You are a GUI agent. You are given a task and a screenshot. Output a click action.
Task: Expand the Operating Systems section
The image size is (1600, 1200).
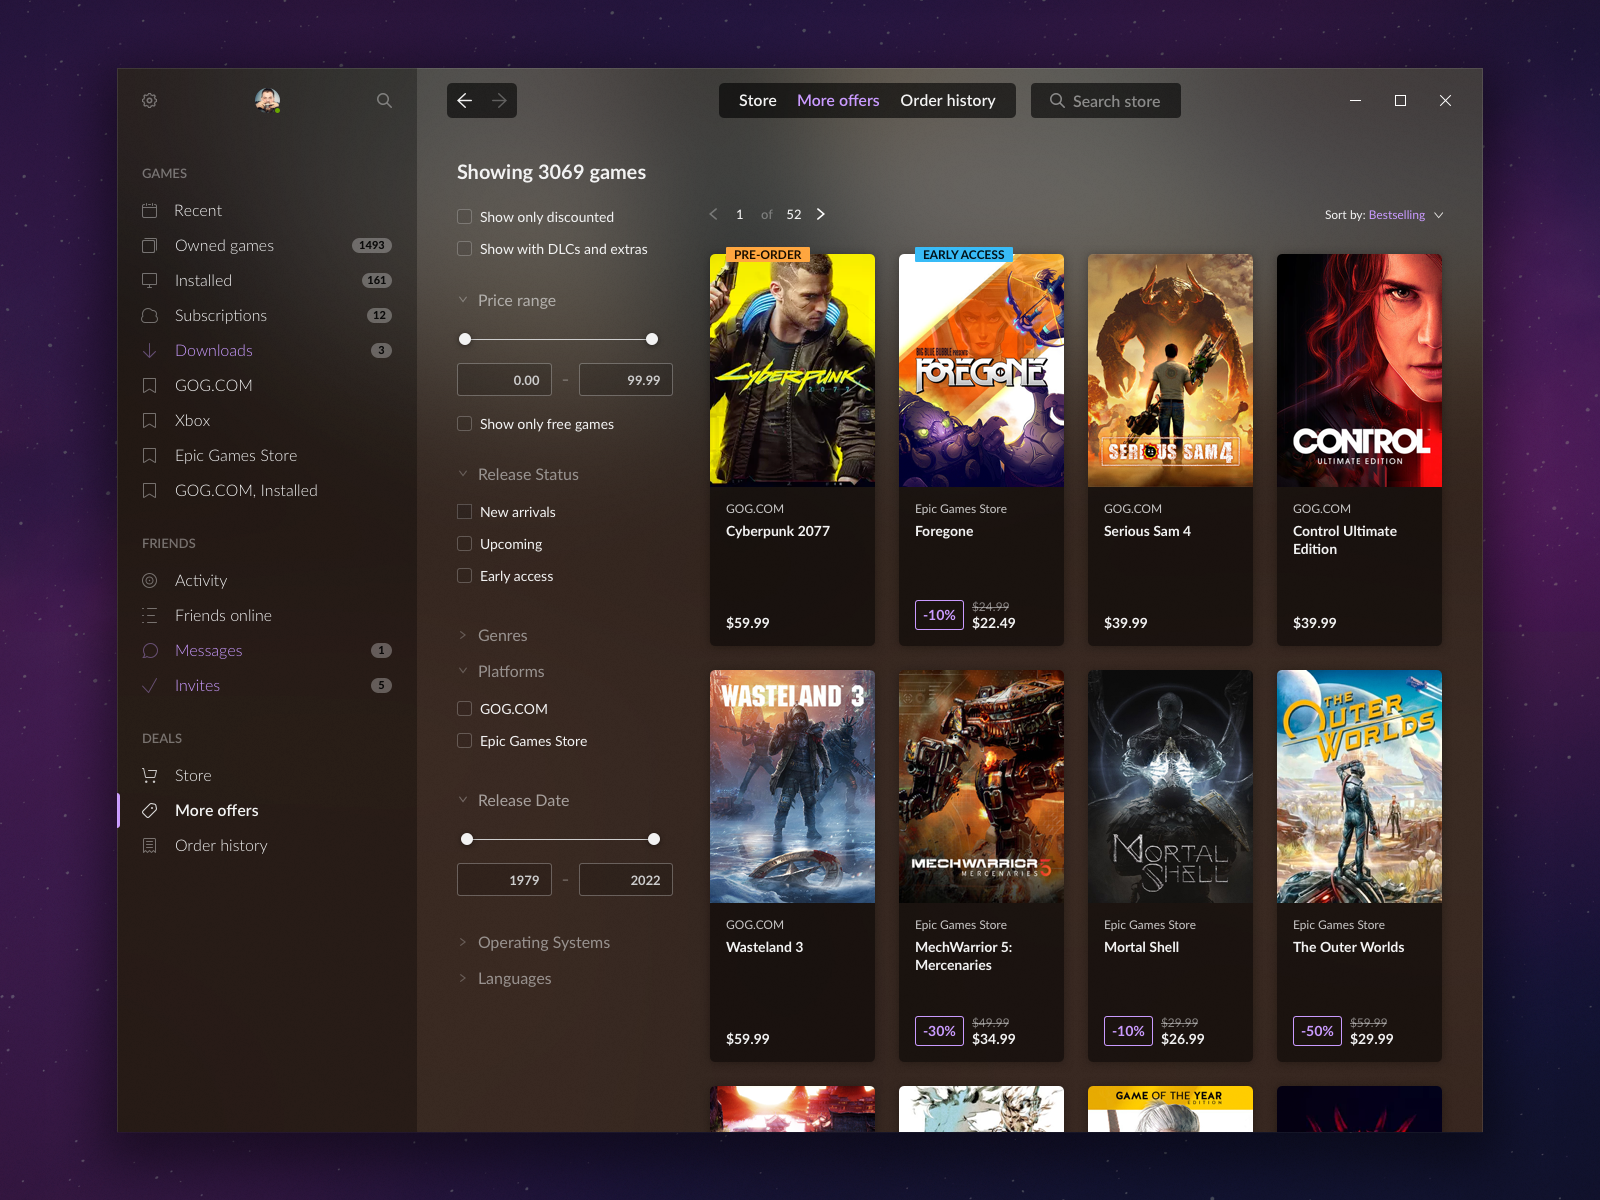tap(534, 942)
